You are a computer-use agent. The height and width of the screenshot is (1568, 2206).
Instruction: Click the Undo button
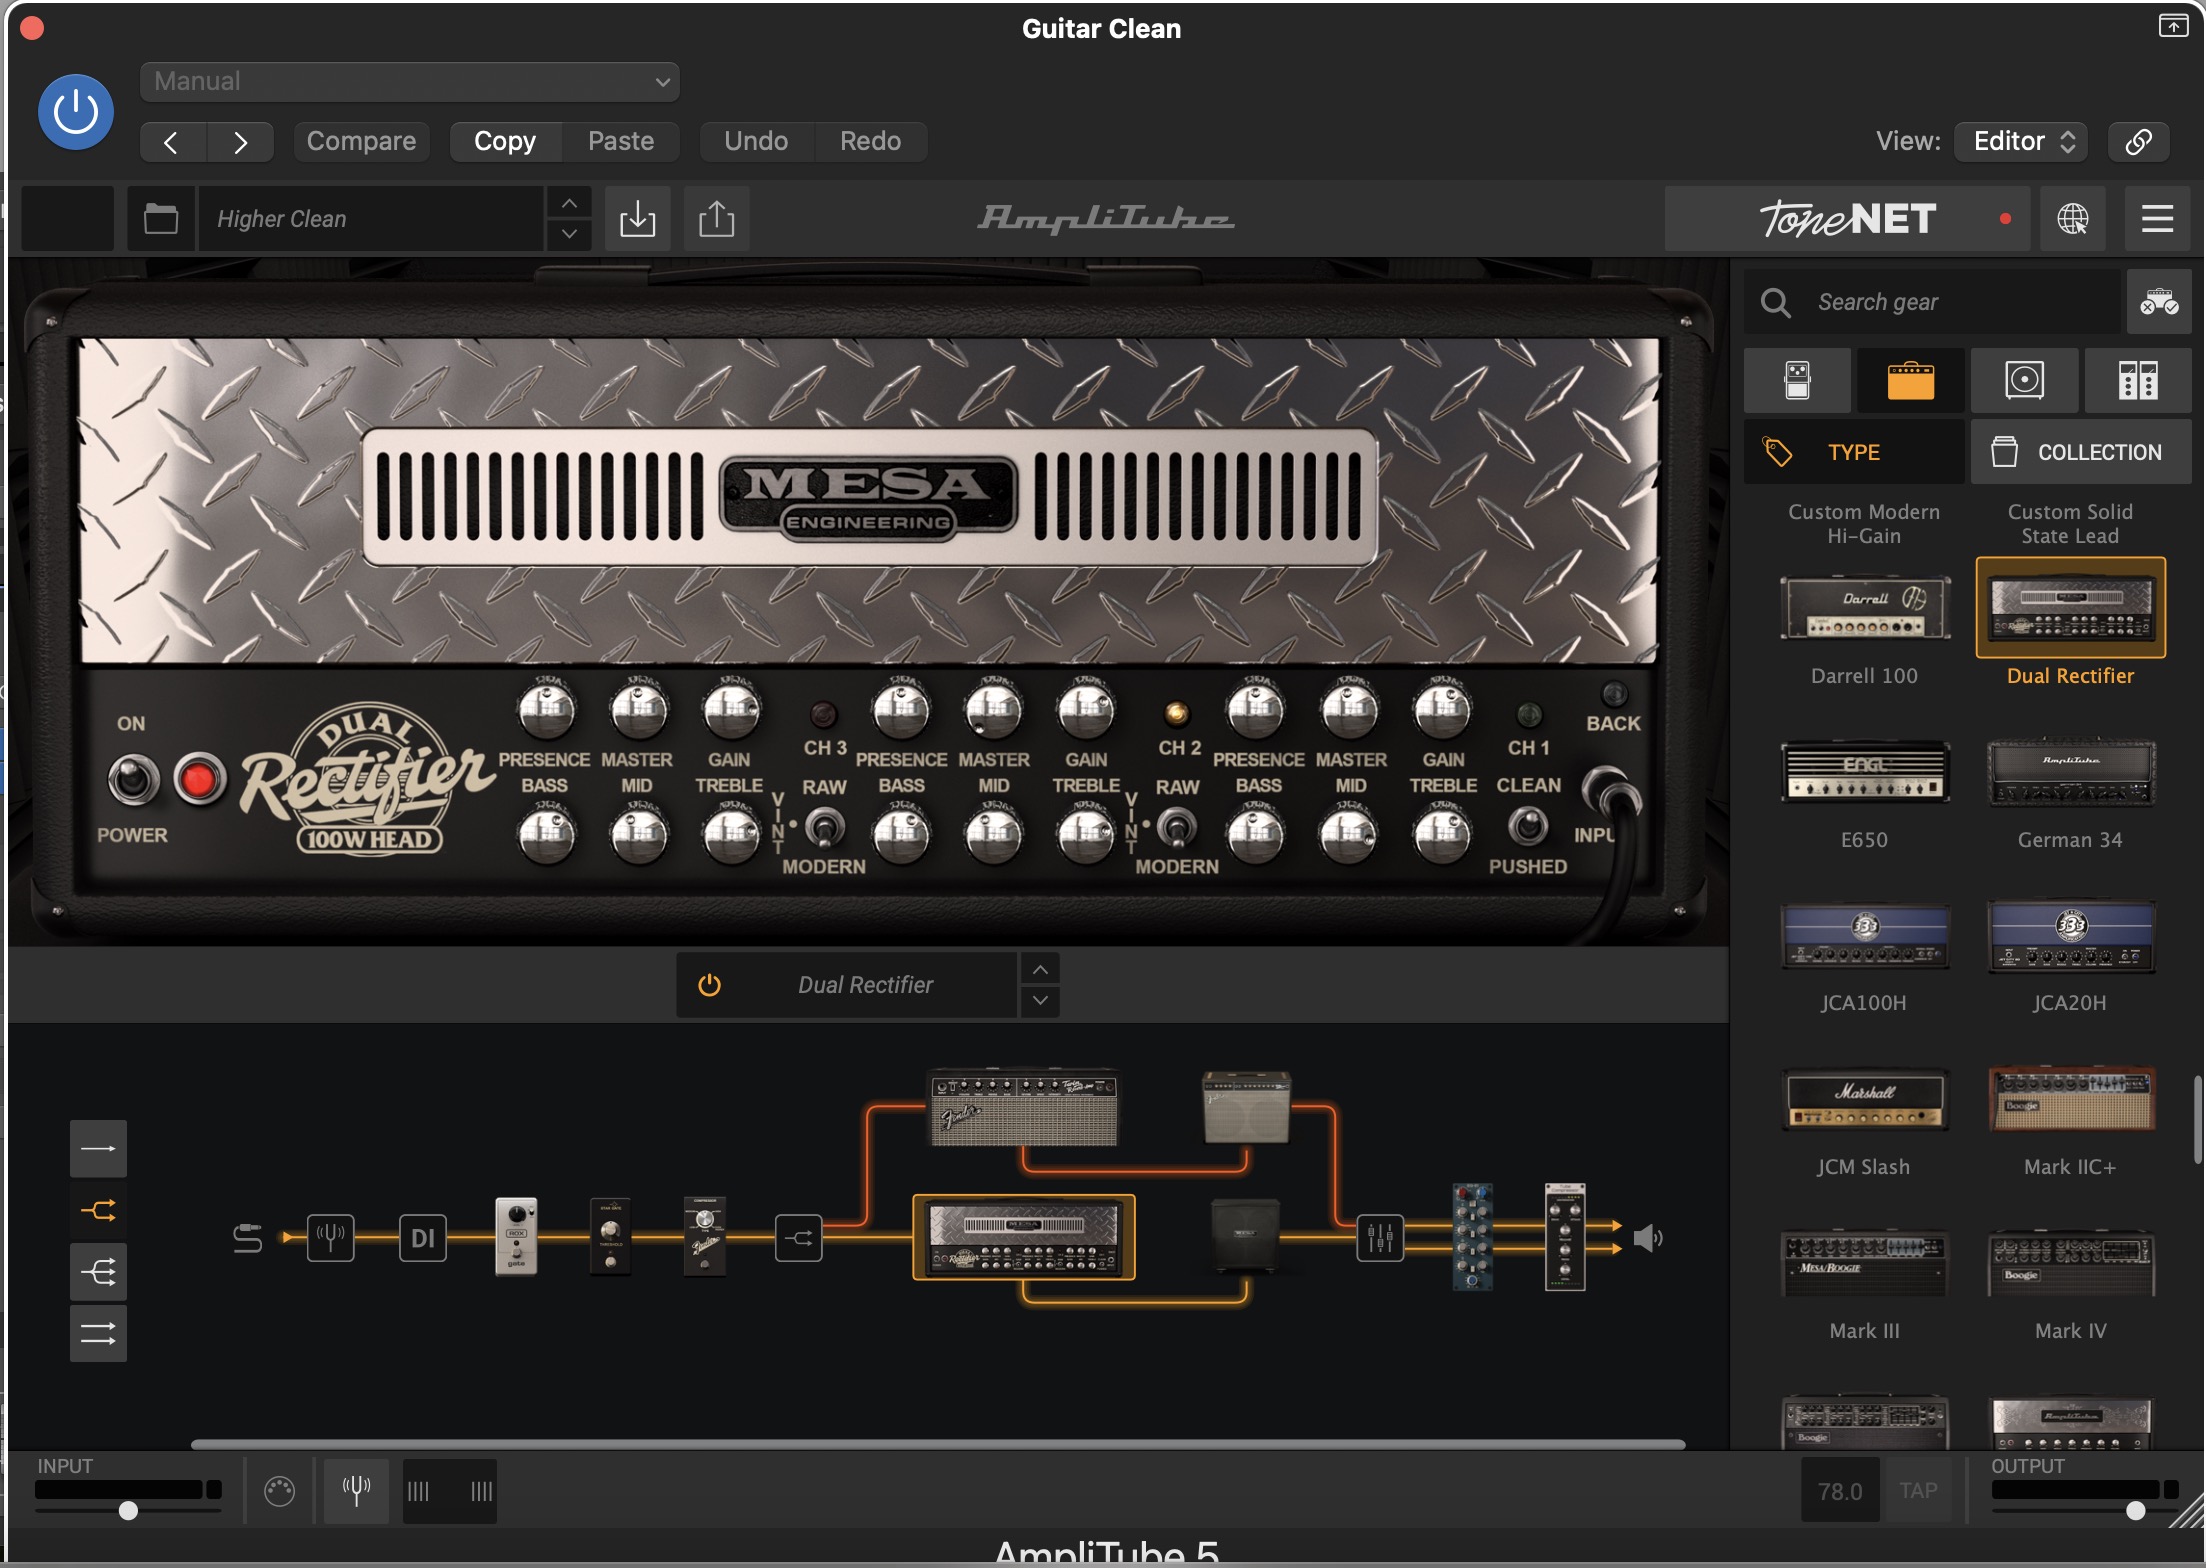pyautogui.click(x=756, y=142)
